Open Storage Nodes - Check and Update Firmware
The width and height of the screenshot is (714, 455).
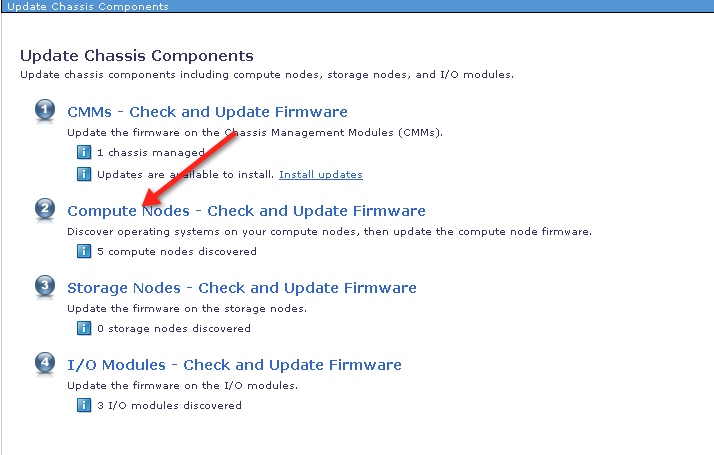[242, 288]
